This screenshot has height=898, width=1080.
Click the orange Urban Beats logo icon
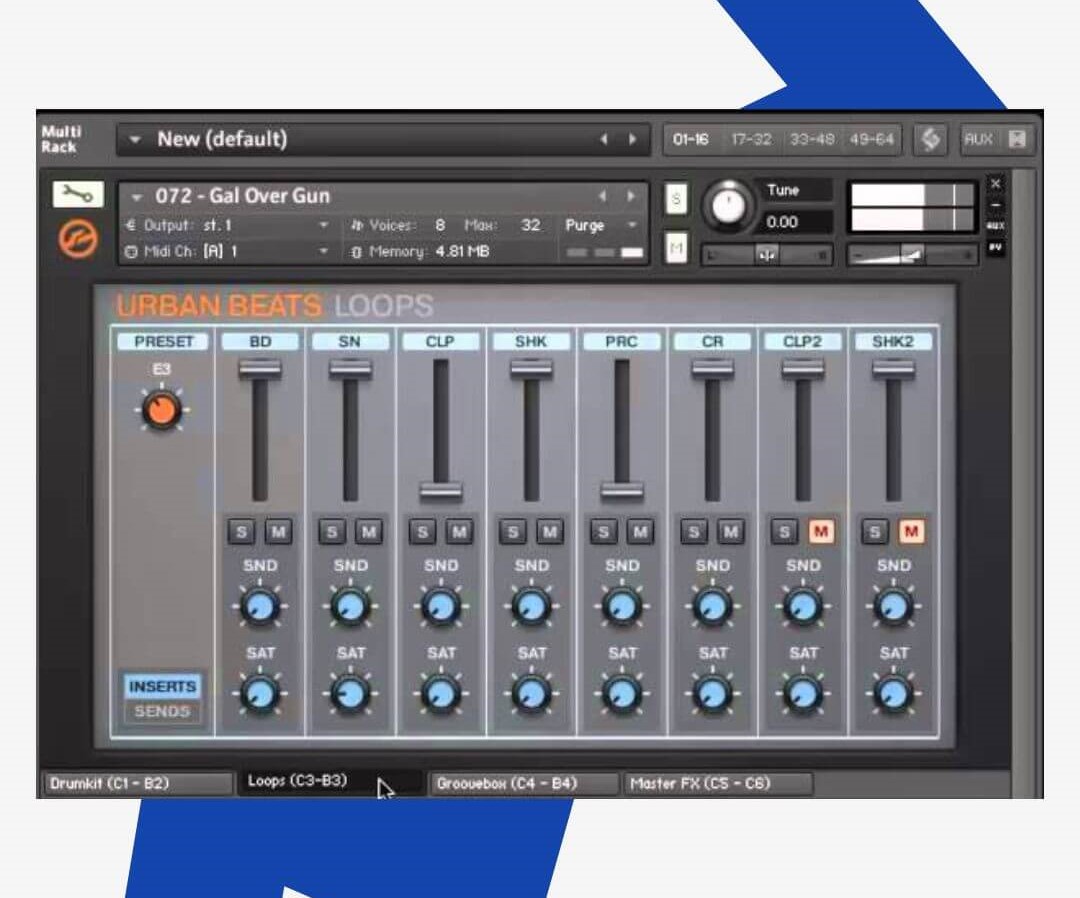tap(79, 241)
